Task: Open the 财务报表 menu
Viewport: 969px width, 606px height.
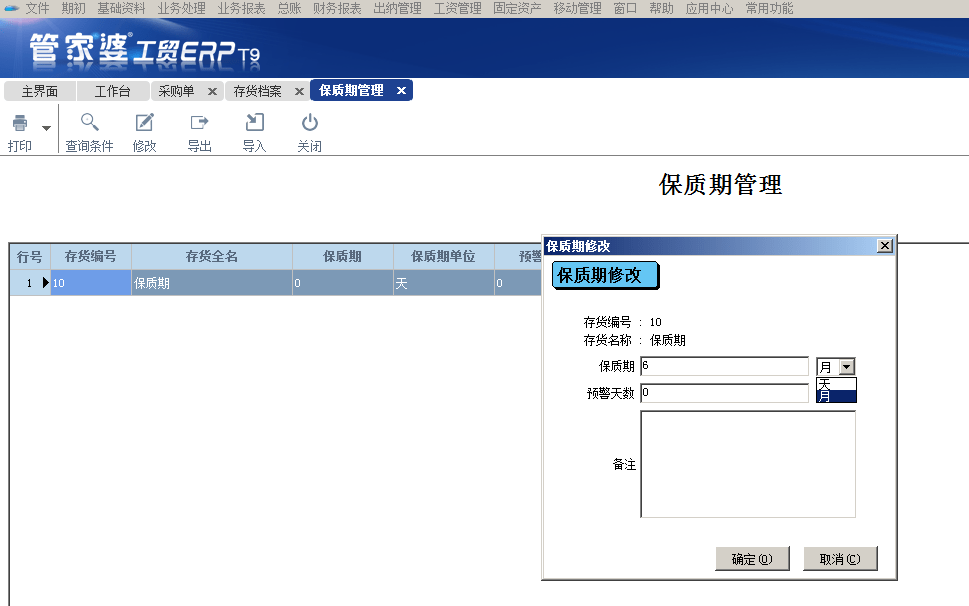Action: click(x=337, y=8)
